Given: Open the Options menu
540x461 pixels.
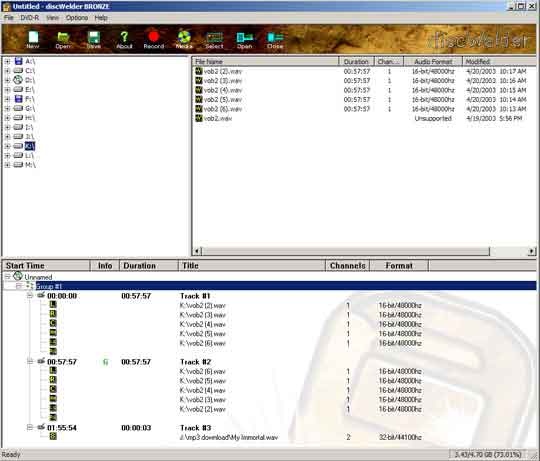Looking at the screenshot, I should pos(77,18).
